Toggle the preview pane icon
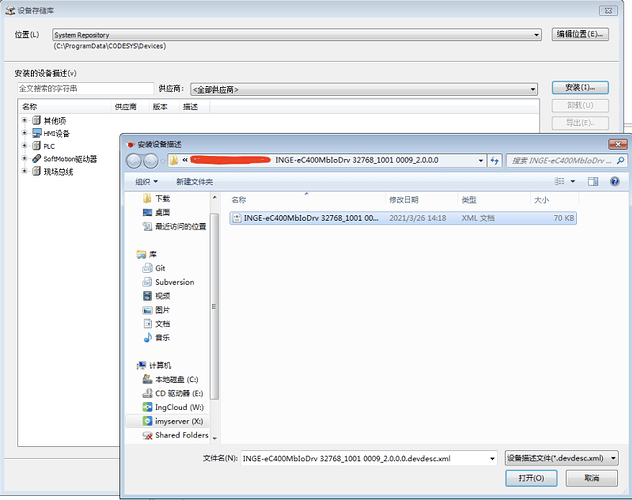This screenshot has width=632, height=500. tap(593, 181)
